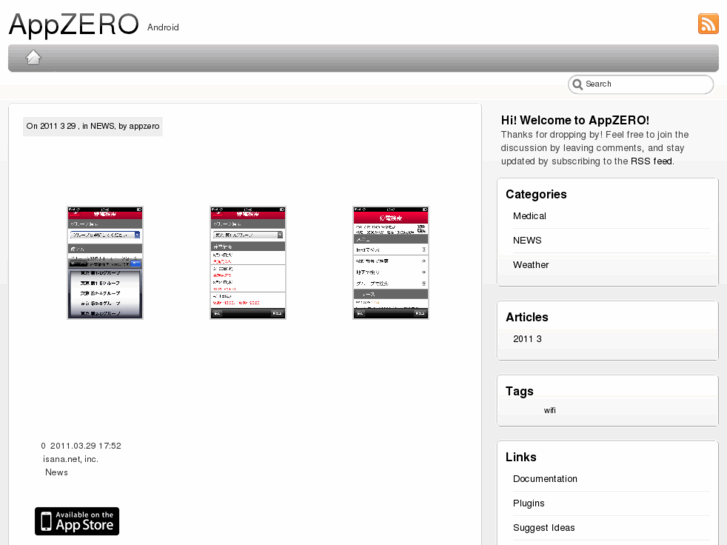Open the RSS feed icon
Image resolution: width=727 pixels, height=545 pixels.
point(708,24)
